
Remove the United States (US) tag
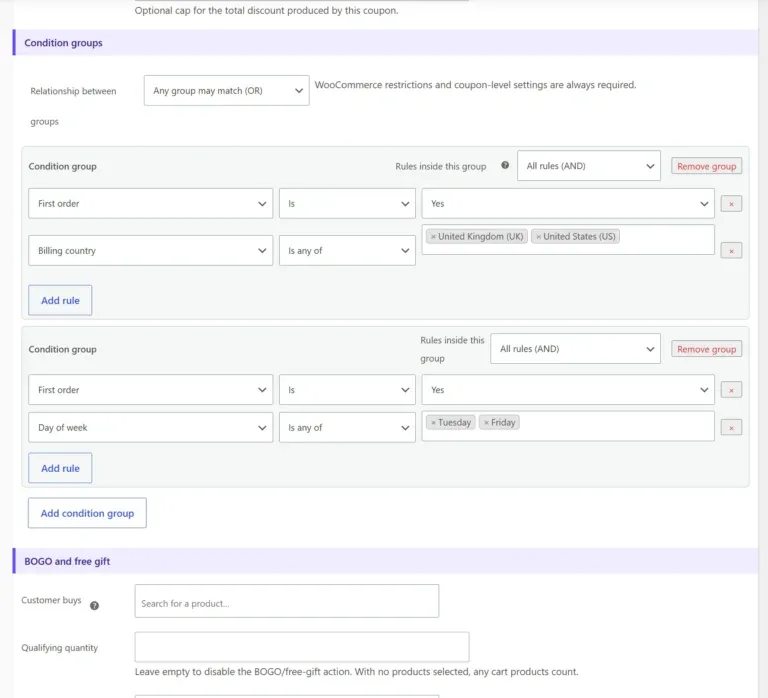coord(538,237)
